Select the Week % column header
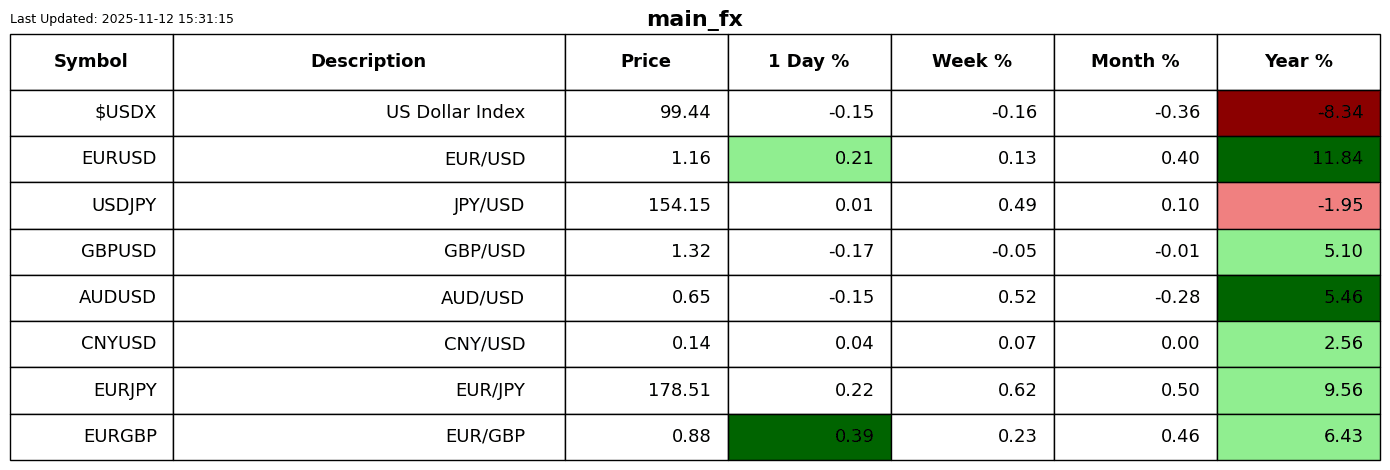The width and height of the screenshot is (1390, 470). tap(972, 62)
